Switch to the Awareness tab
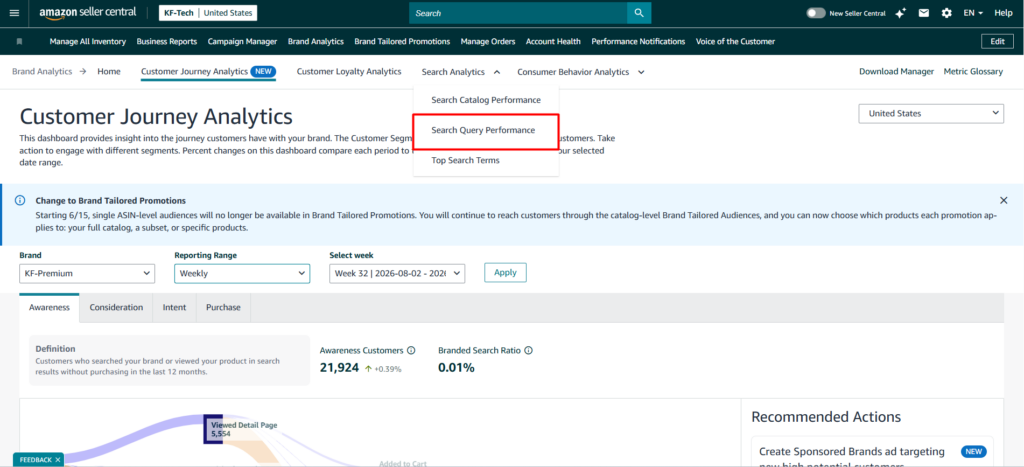 click(50, 308)
